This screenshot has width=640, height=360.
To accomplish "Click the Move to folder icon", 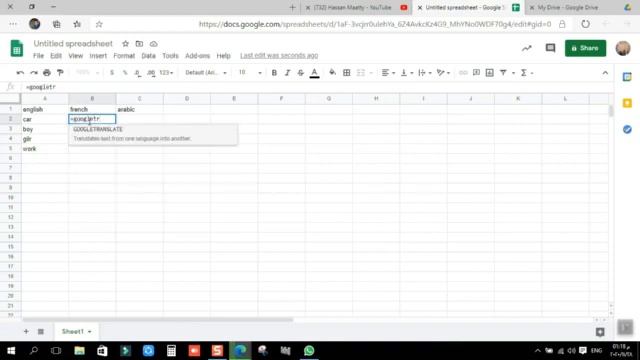I will pyautogui.click(x=139, y=44).
